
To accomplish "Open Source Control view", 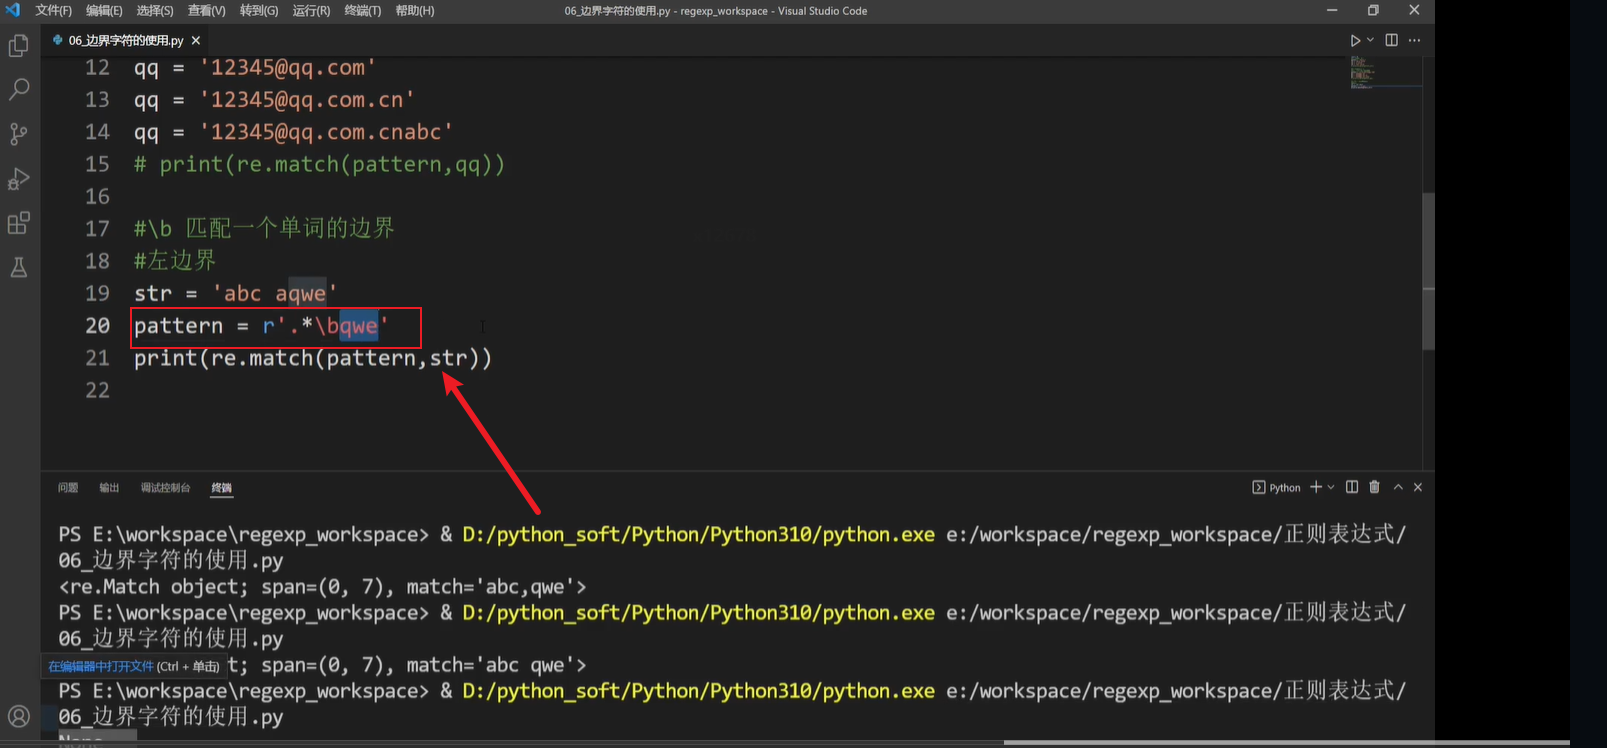I will click(x=19, y=134).
